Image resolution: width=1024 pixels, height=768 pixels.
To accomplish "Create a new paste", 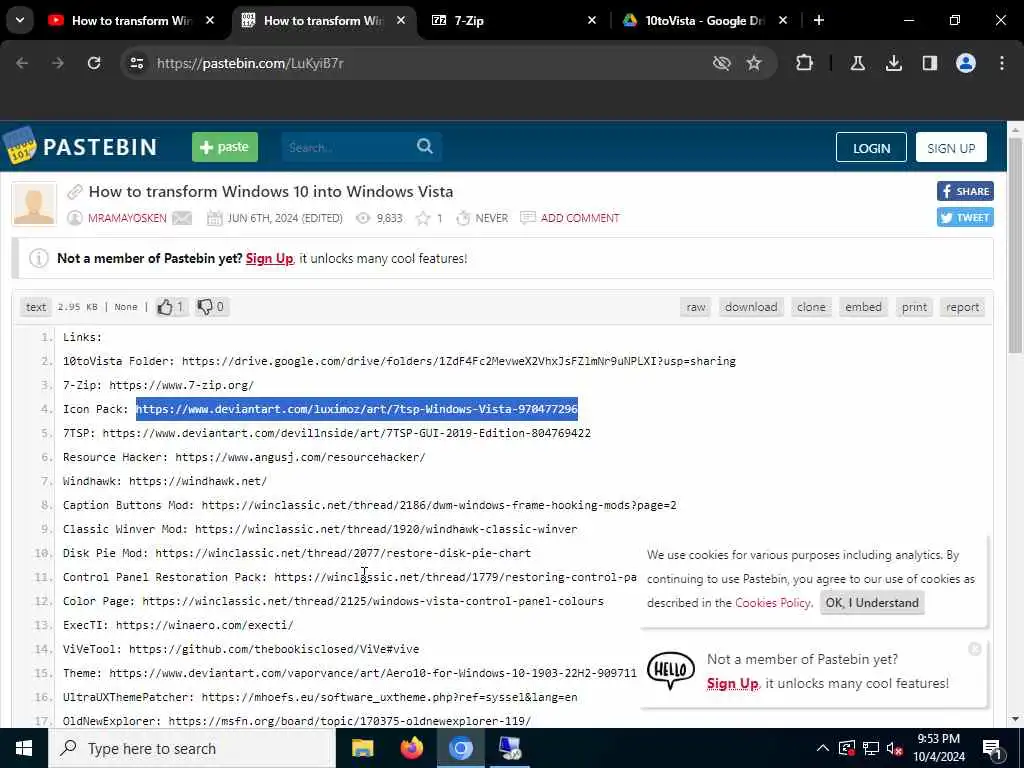I will tap(225, 147).
